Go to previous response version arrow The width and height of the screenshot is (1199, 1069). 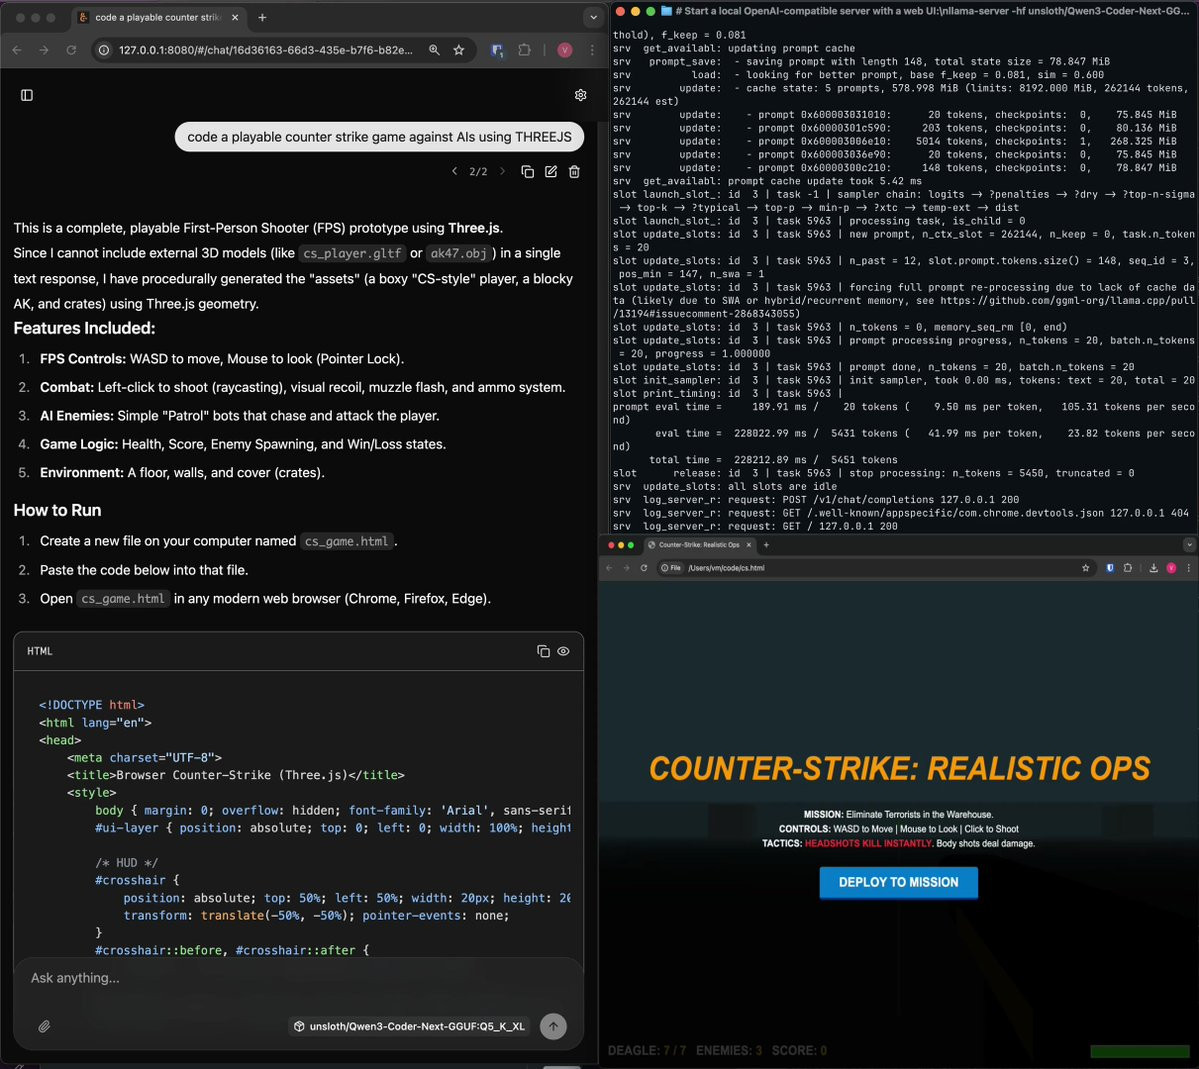click(454, 171)
